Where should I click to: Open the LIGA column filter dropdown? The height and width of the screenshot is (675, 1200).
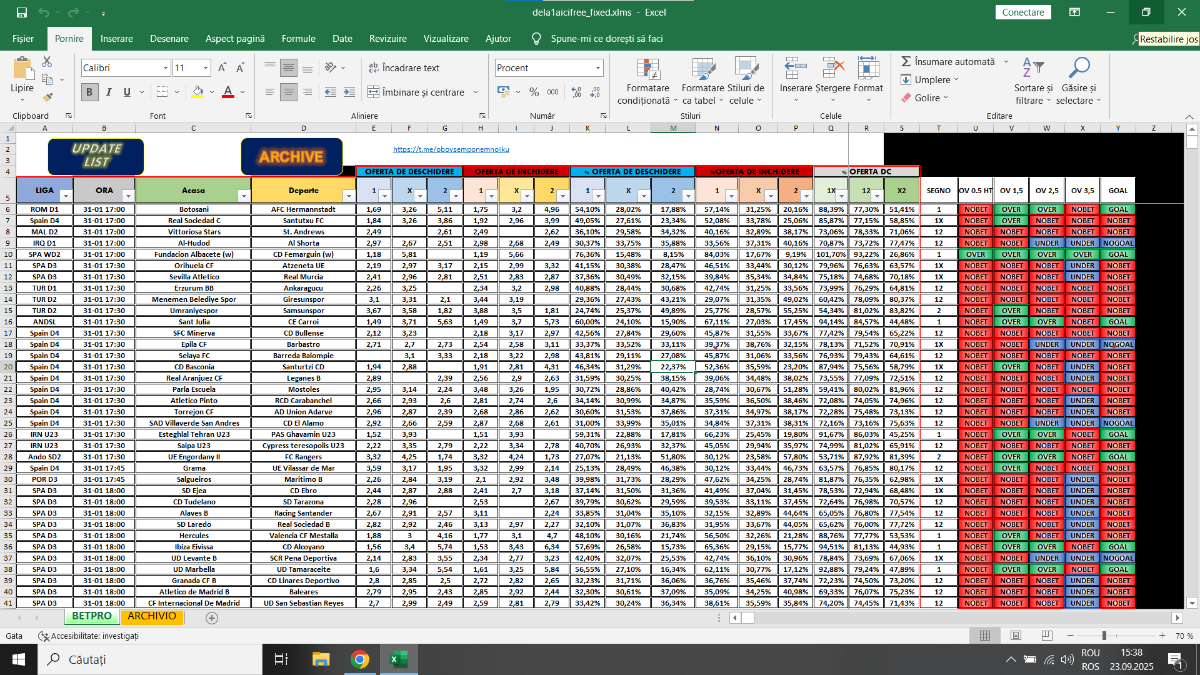coord(66,195)
